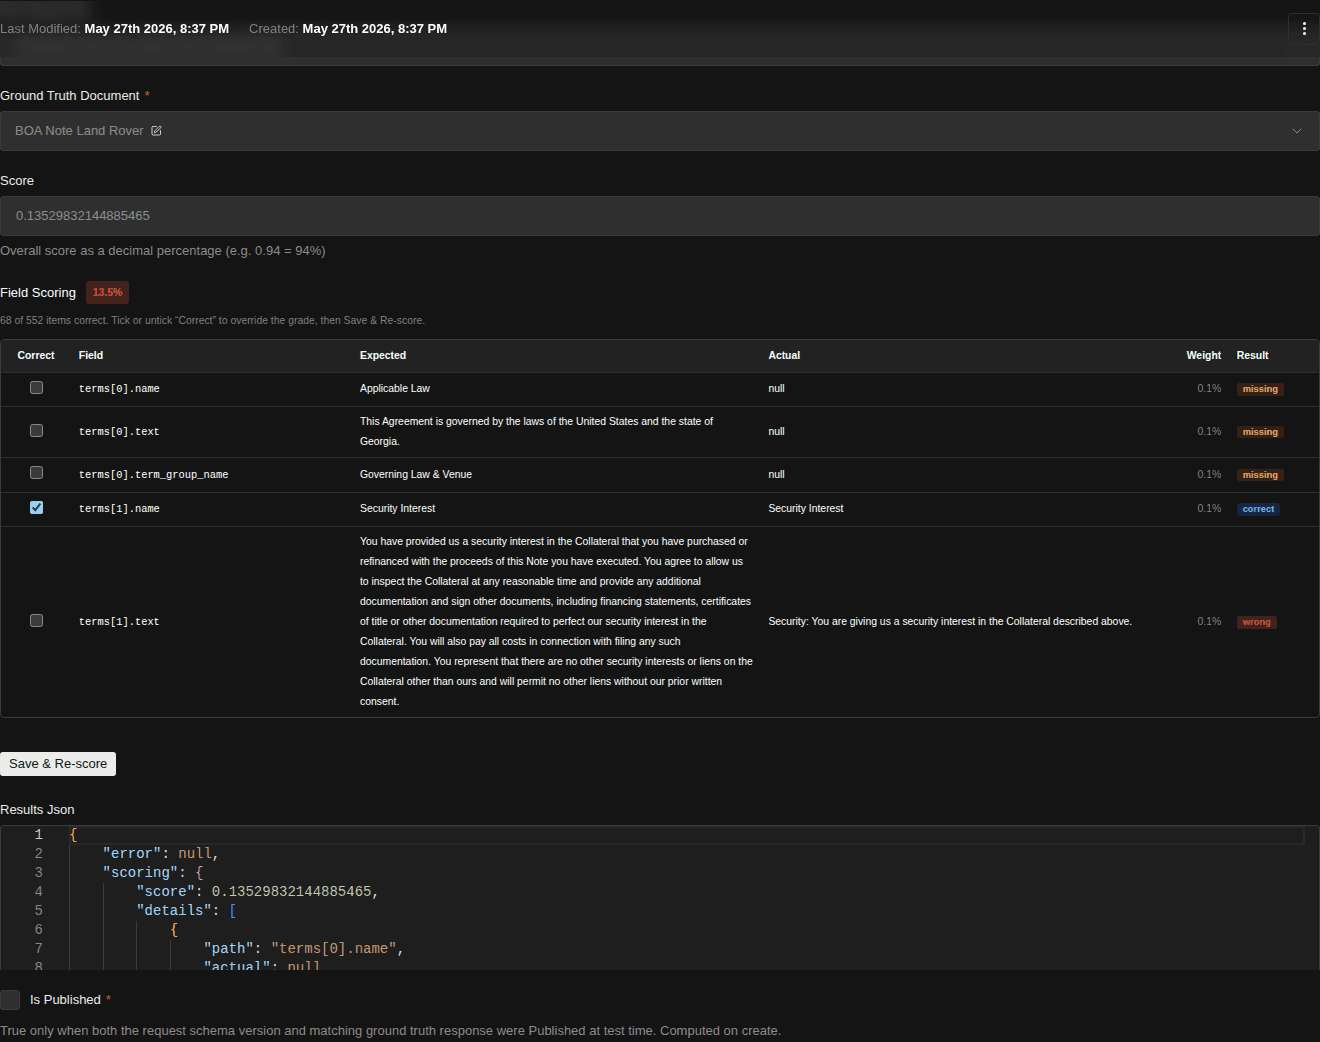
Task: Click the "details" key in Results Json
Action: 174,910
